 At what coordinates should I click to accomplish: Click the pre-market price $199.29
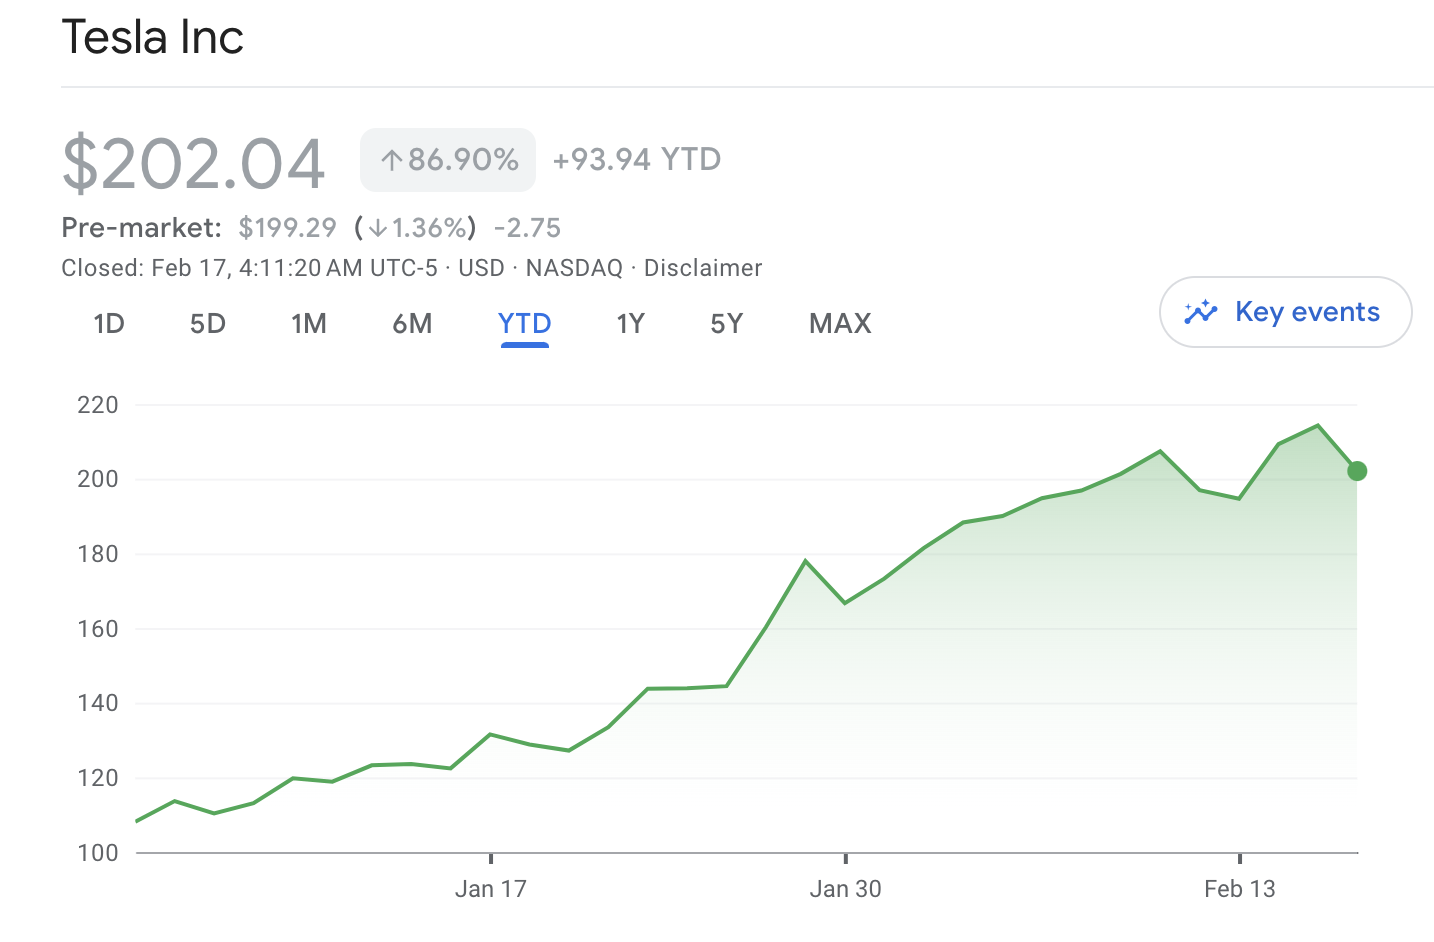(287, 228)
